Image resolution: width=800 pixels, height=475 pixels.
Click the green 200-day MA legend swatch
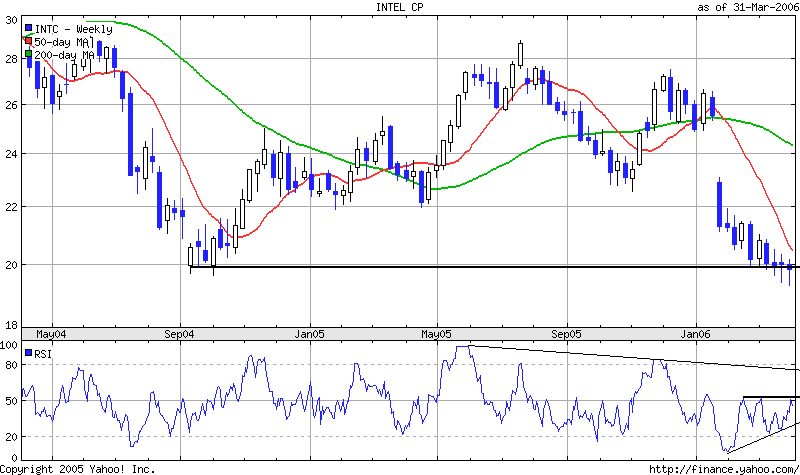click(29, 54)
